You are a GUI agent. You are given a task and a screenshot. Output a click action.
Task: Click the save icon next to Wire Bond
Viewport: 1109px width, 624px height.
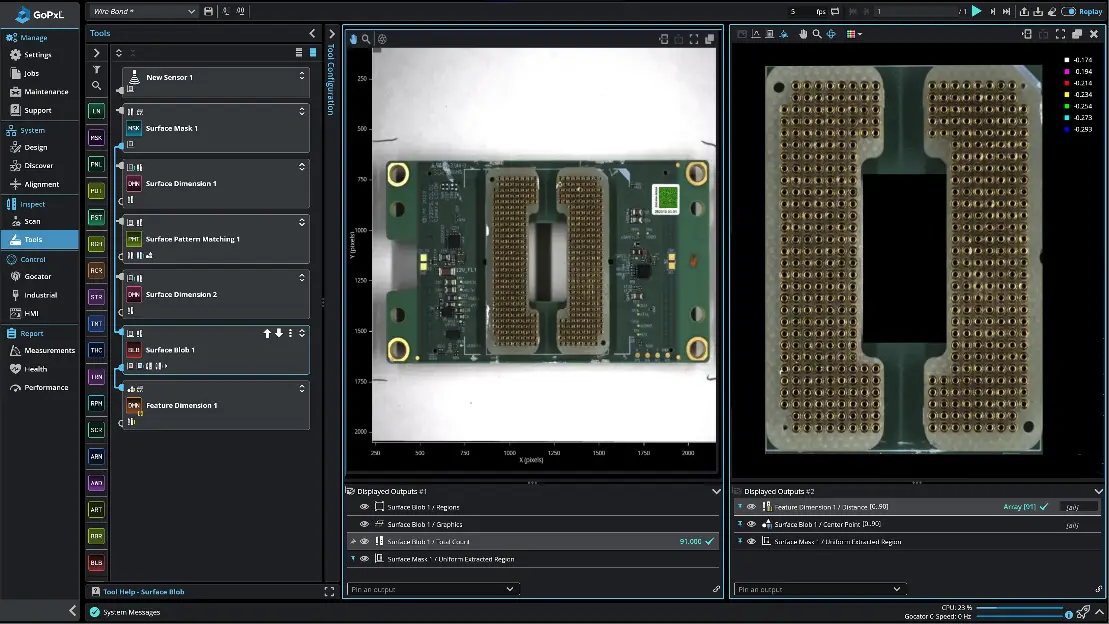210,10
